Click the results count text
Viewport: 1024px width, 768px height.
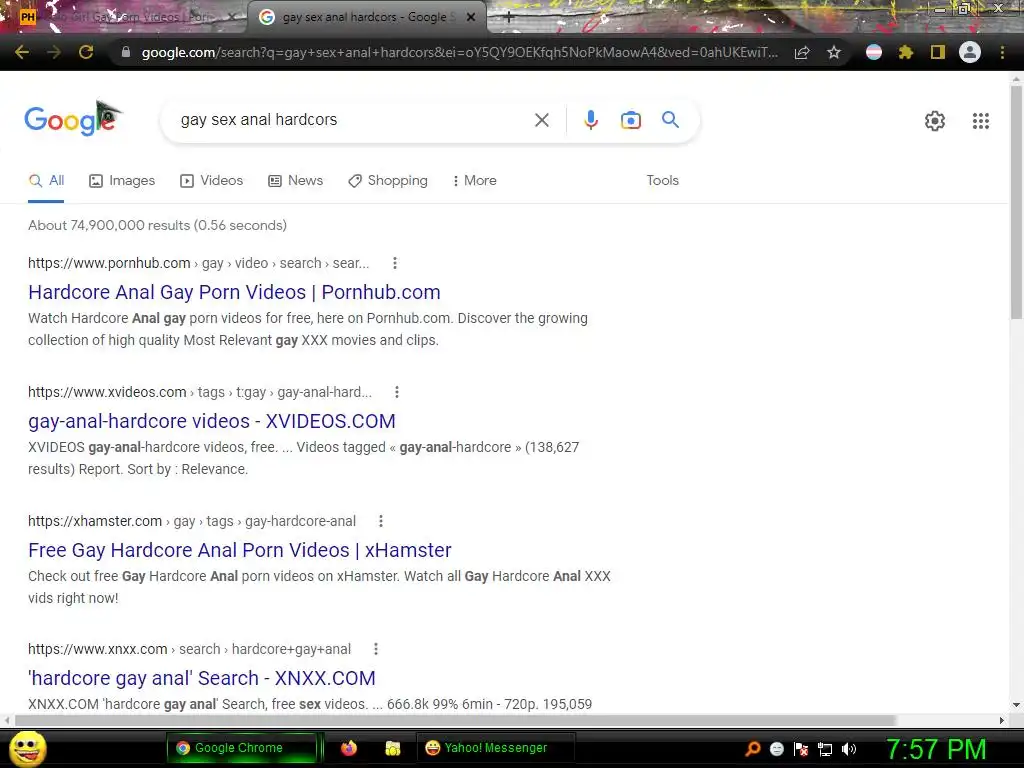[157, 225]
